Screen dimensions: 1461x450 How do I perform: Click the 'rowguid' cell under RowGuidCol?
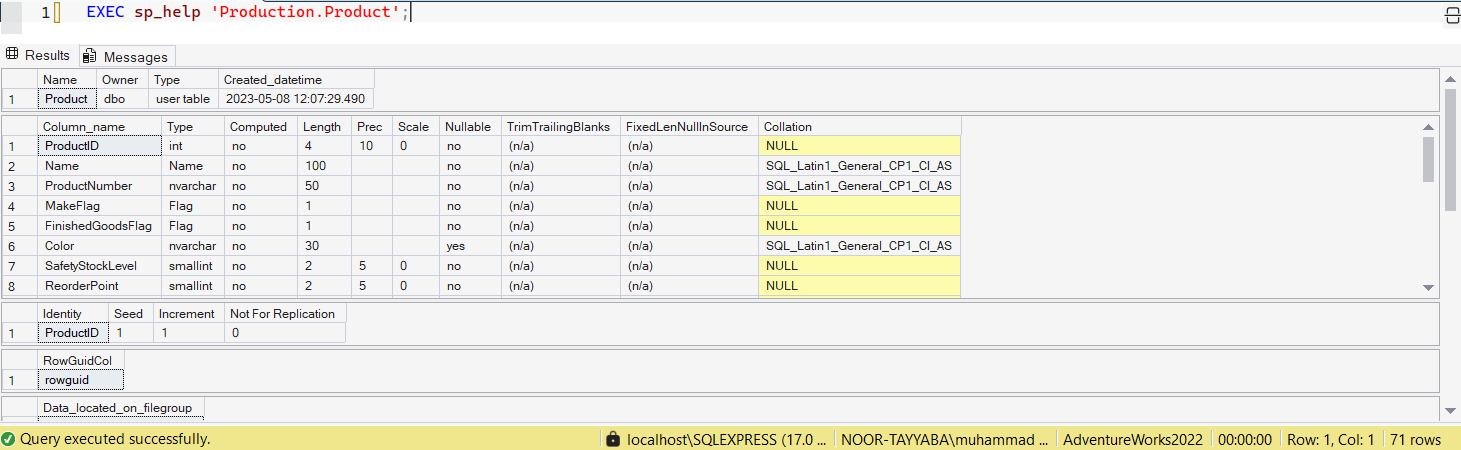(81, 380)
